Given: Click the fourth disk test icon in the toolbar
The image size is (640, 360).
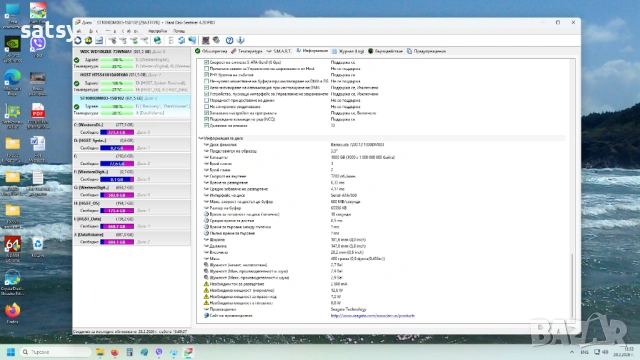Looking at the screenshot, I should (x=144, y=40).
